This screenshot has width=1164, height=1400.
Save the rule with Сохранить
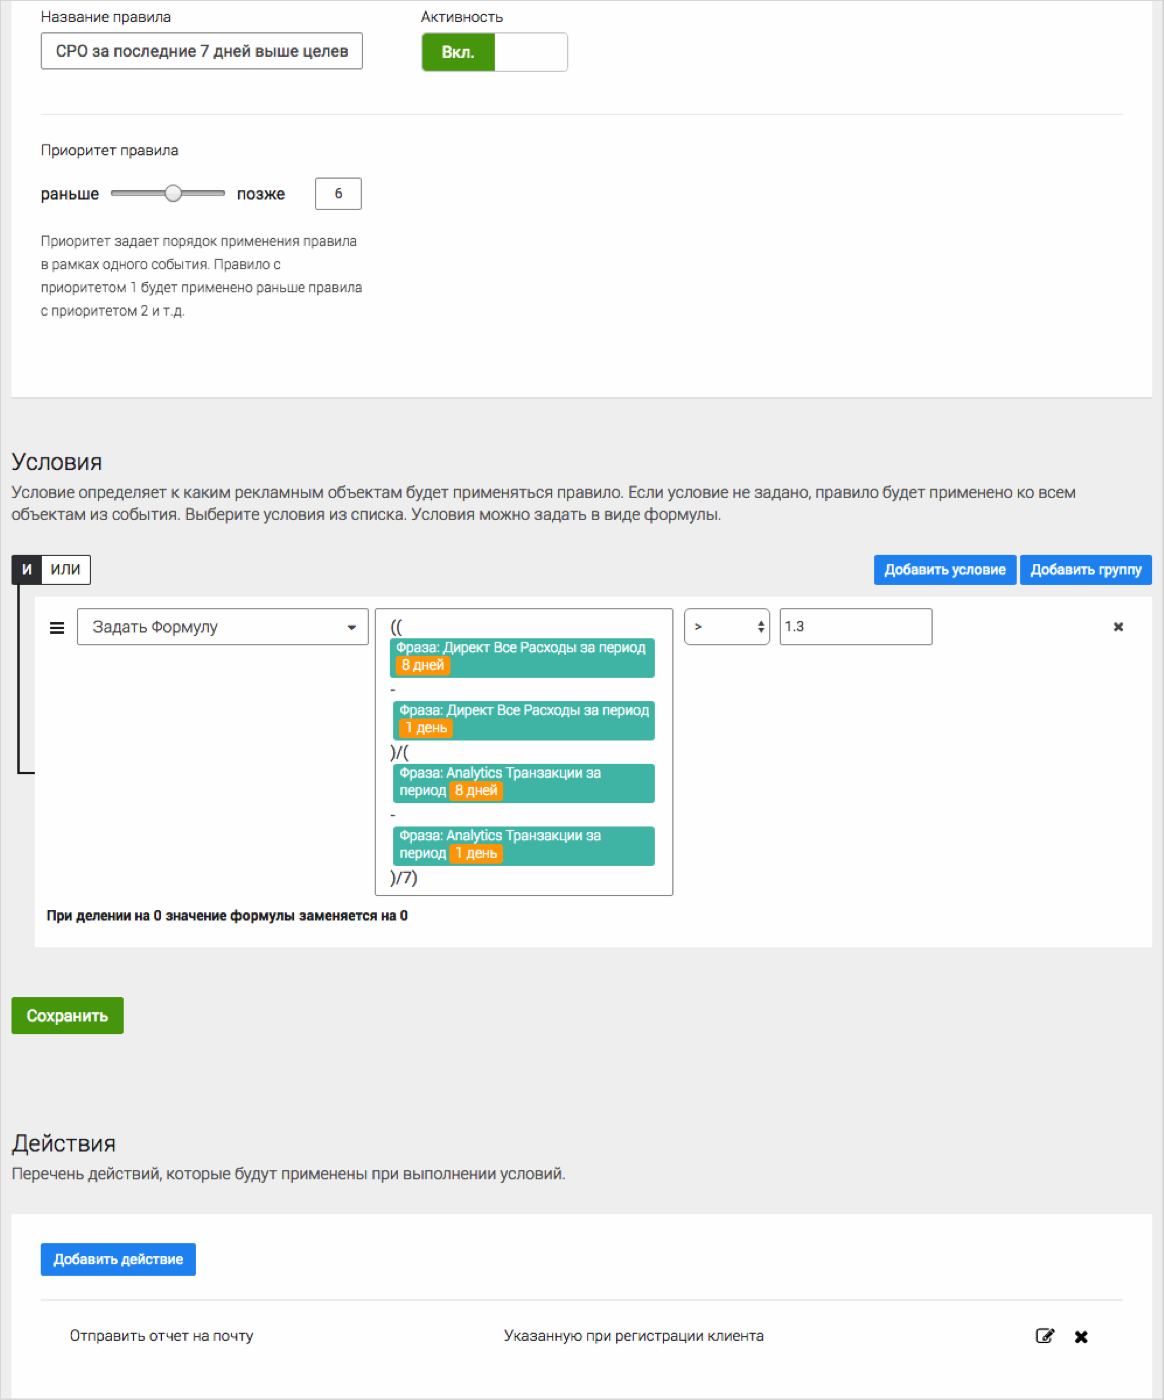point(67,1015)
